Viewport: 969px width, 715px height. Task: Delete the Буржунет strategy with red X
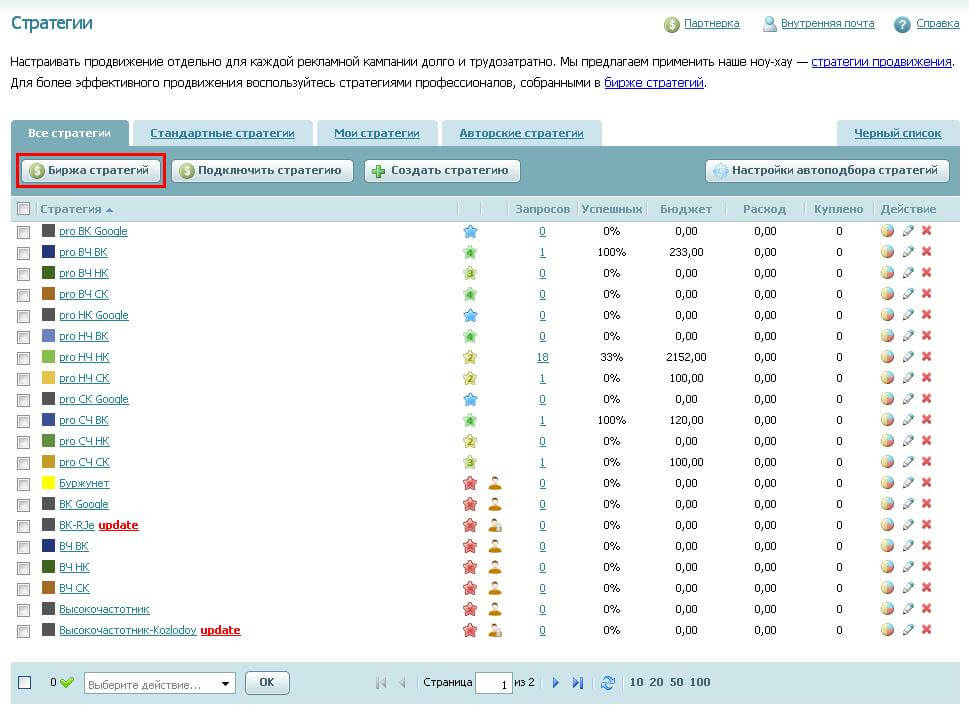click(926, 483)
